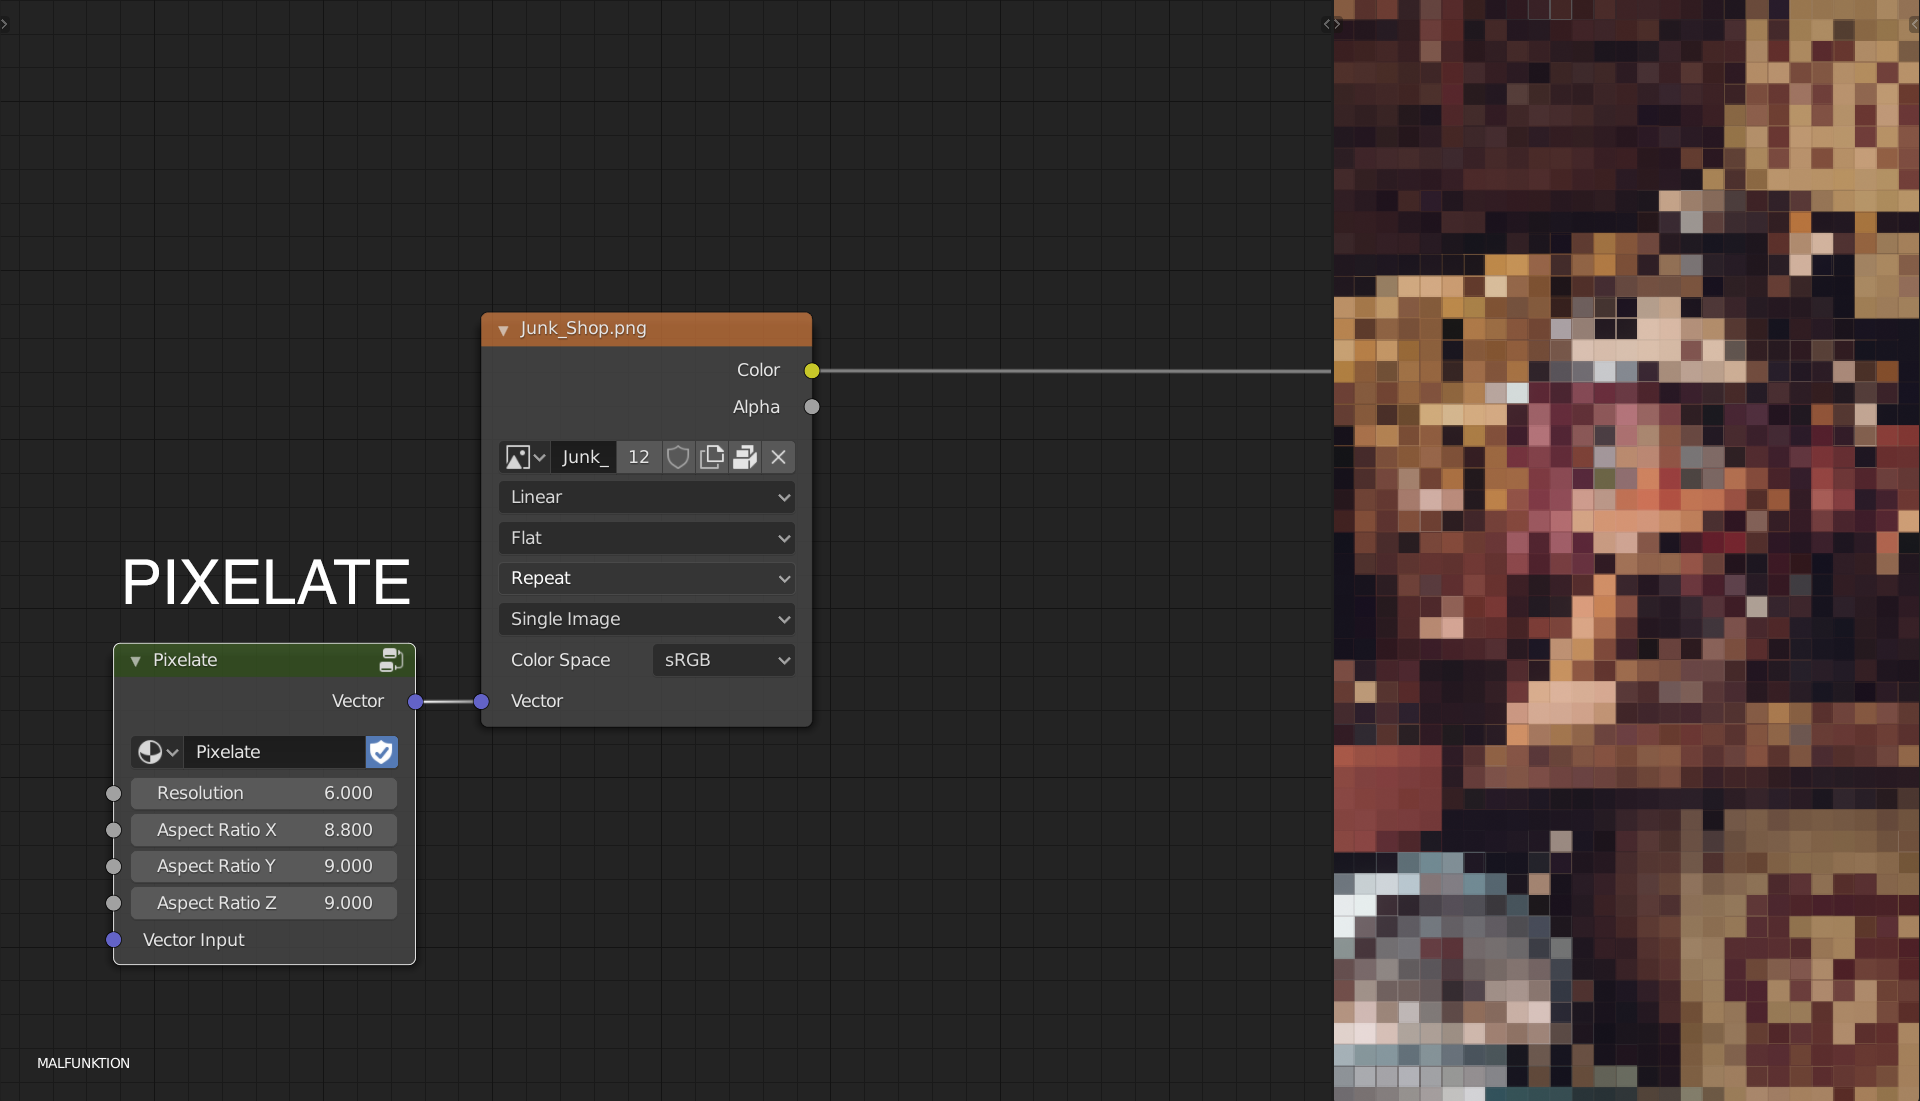Click the Aspect Ratio X slider
The image size is (1920, 1101).
[264, 830]
